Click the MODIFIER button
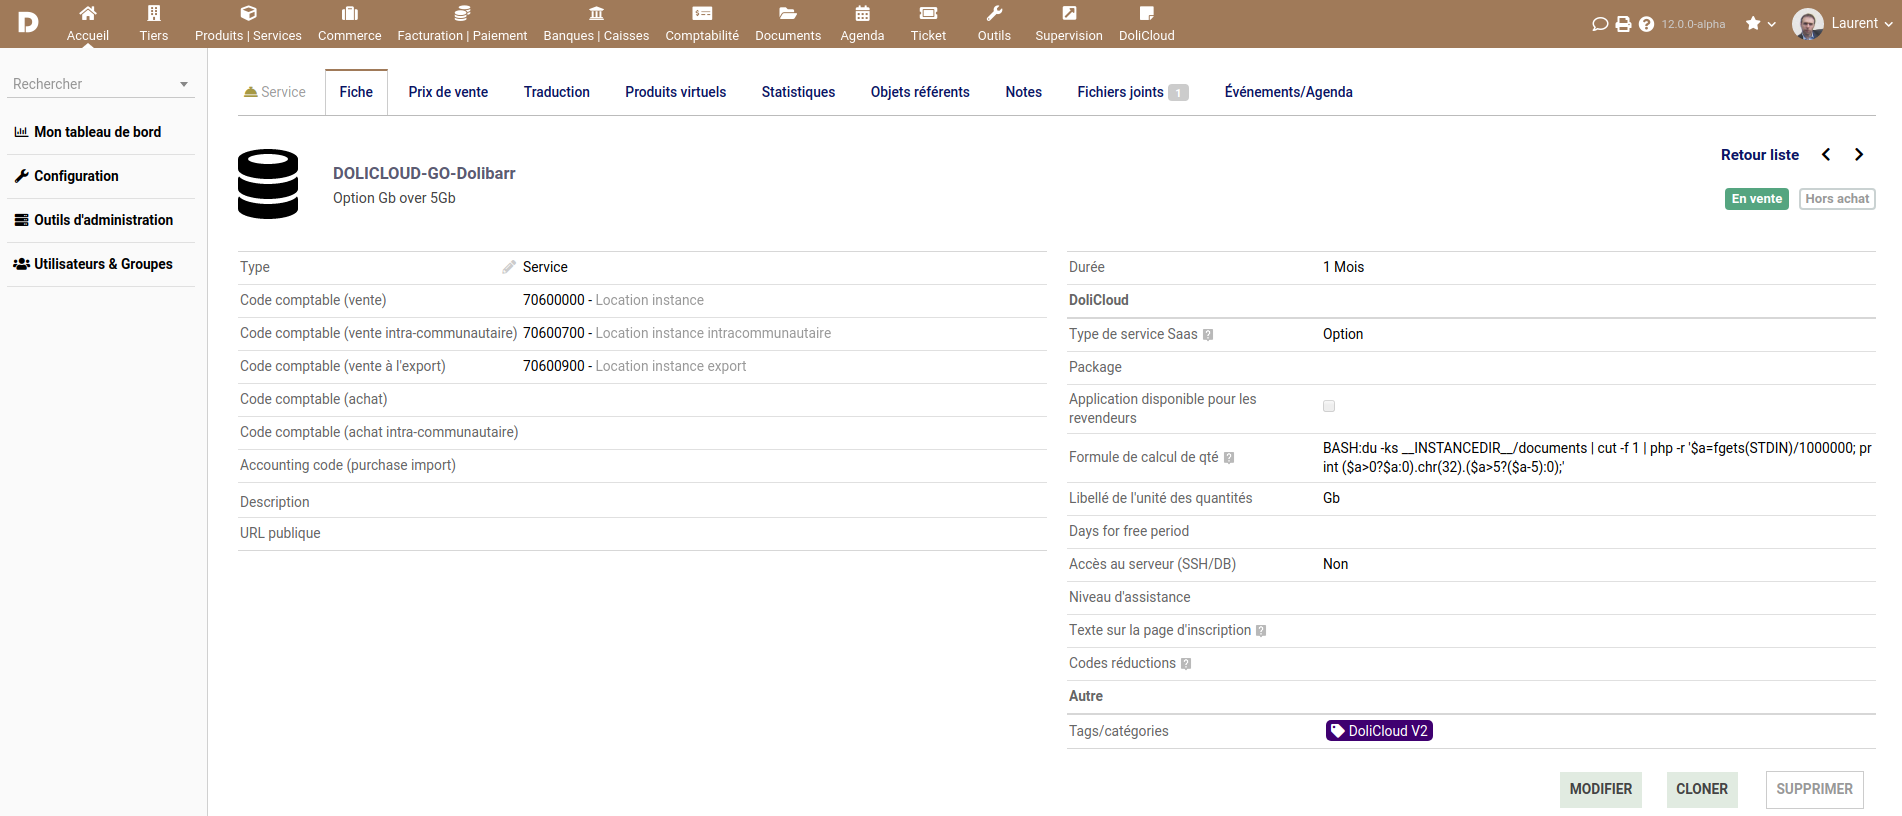The width and height of the screenshot is (1902, 816). tap(1600, 789)
